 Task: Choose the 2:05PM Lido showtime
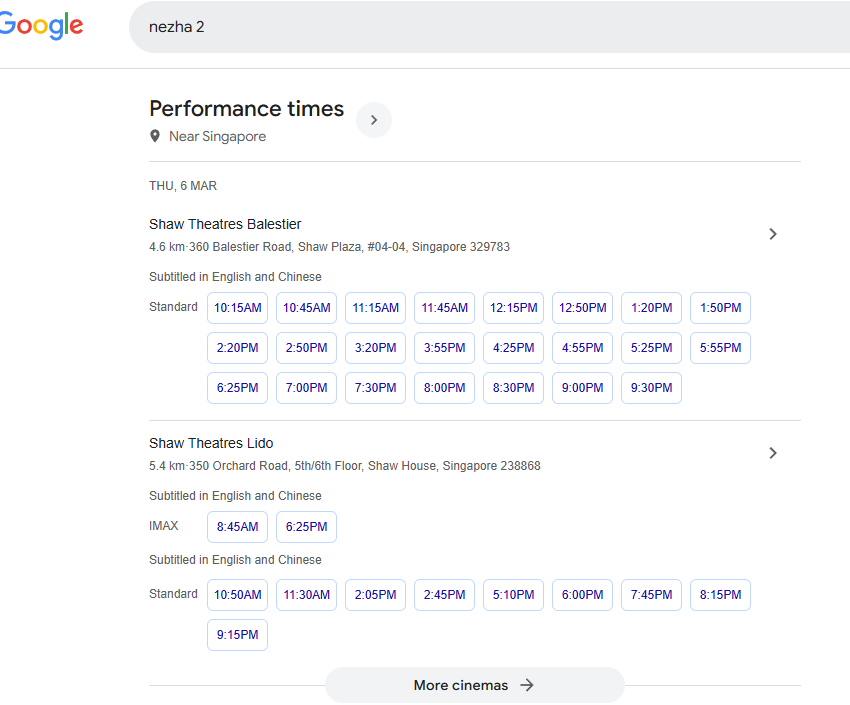point(375,595)
